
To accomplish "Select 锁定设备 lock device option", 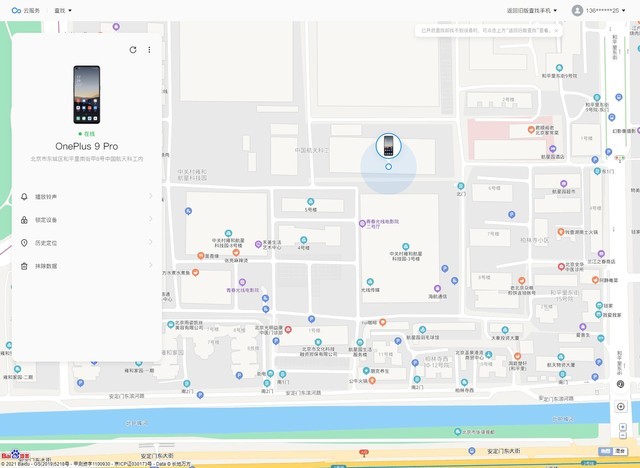I will [x=87, y=219].
